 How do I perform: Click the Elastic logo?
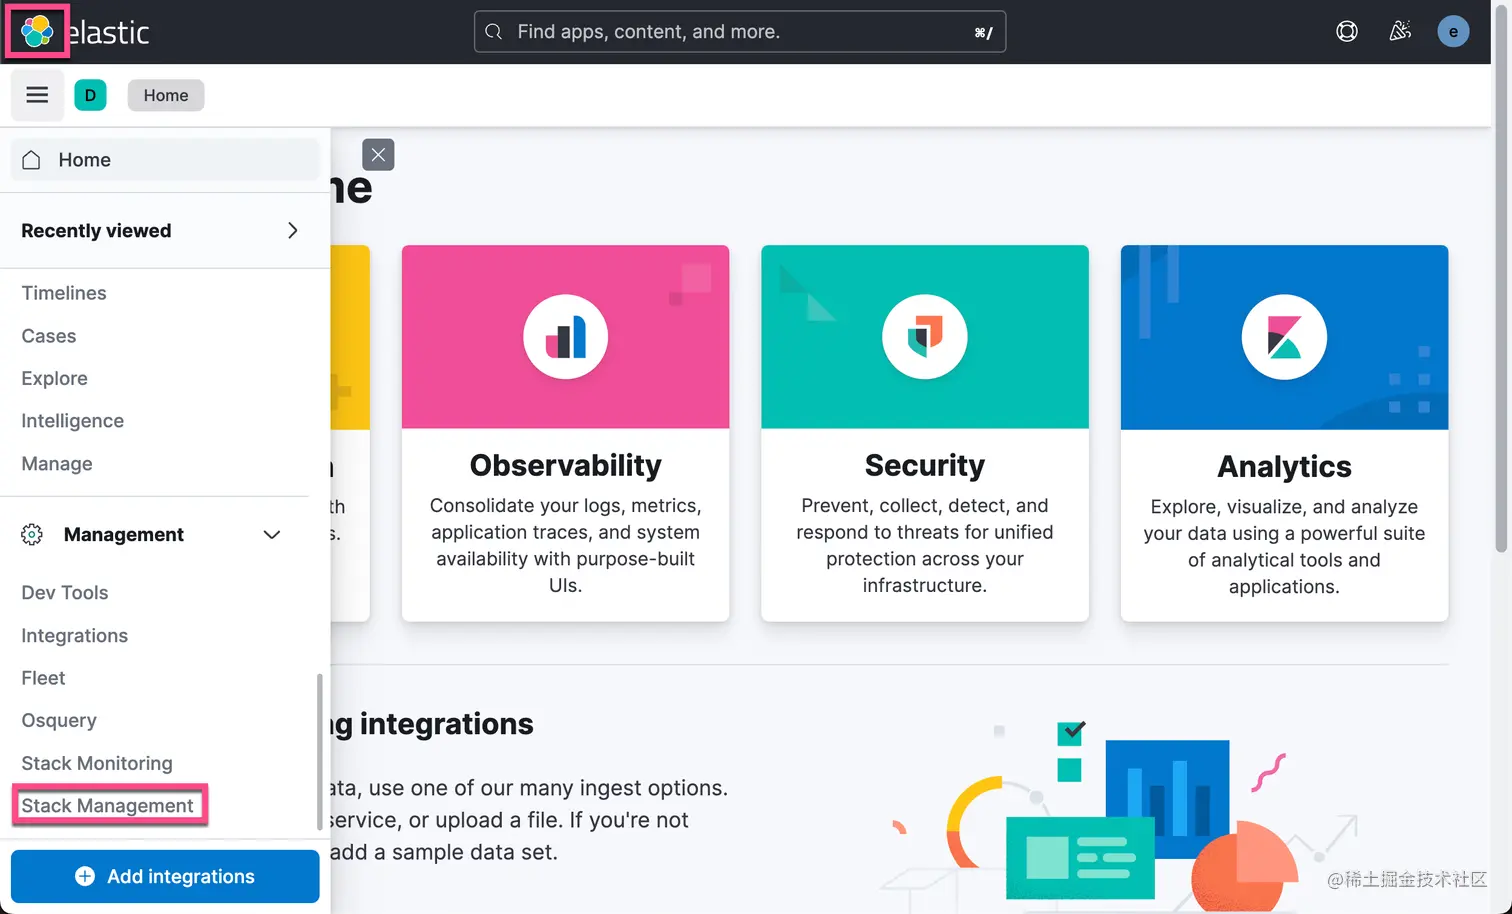tap(37, 31)
